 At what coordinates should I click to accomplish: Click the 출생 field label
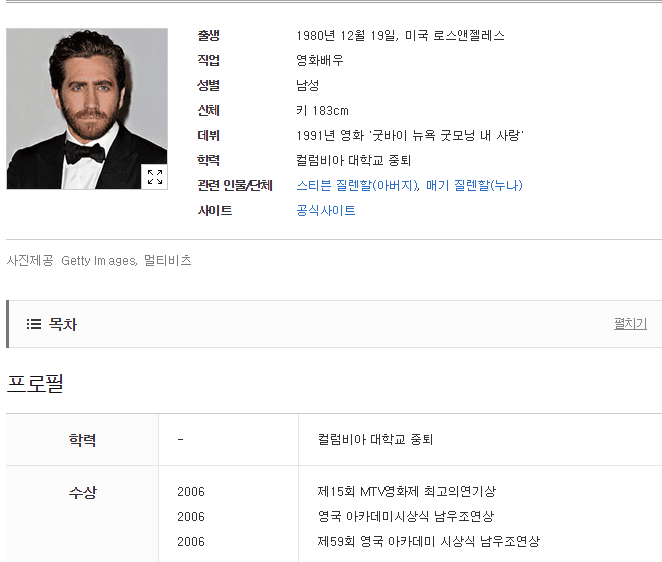click(209, 35)
